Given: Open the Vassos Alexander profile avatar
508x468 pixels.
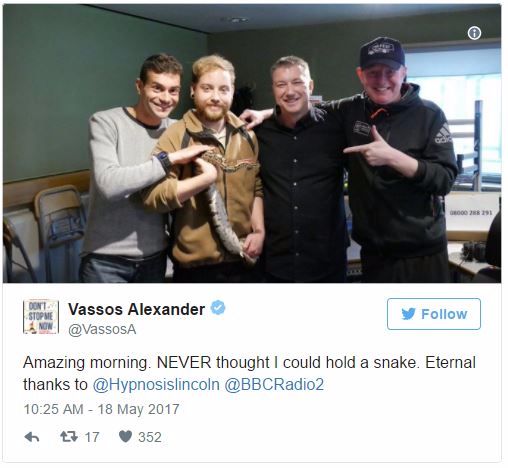Looking at the screenshot, I should click(x=41, y=316).
